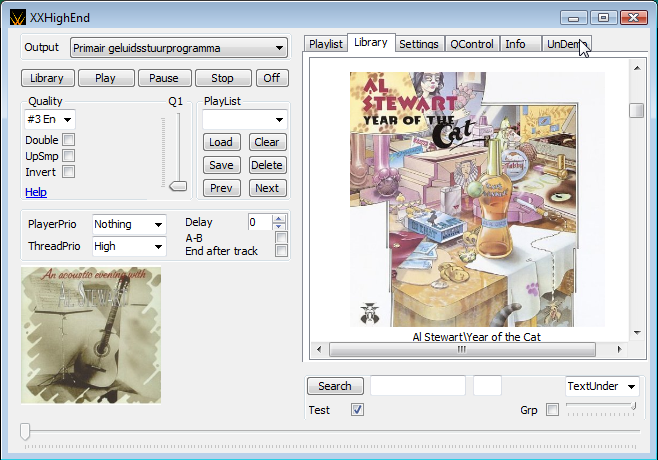Screen dimensions: 658x460
Task: Save the playlist with the Save button
Action: point(222,165)
